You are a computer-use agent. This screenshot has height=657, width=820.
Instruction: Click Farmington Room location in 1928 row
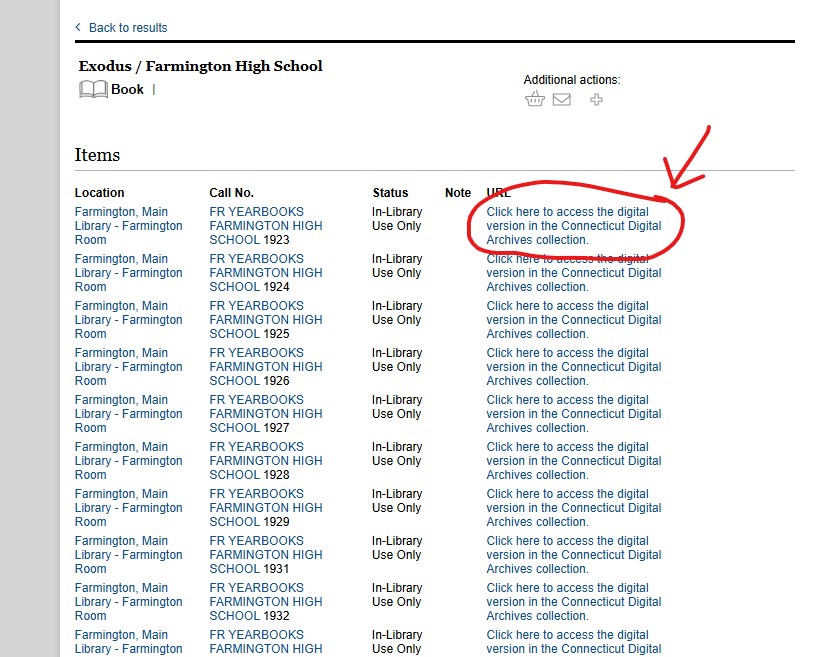[129, 461]
